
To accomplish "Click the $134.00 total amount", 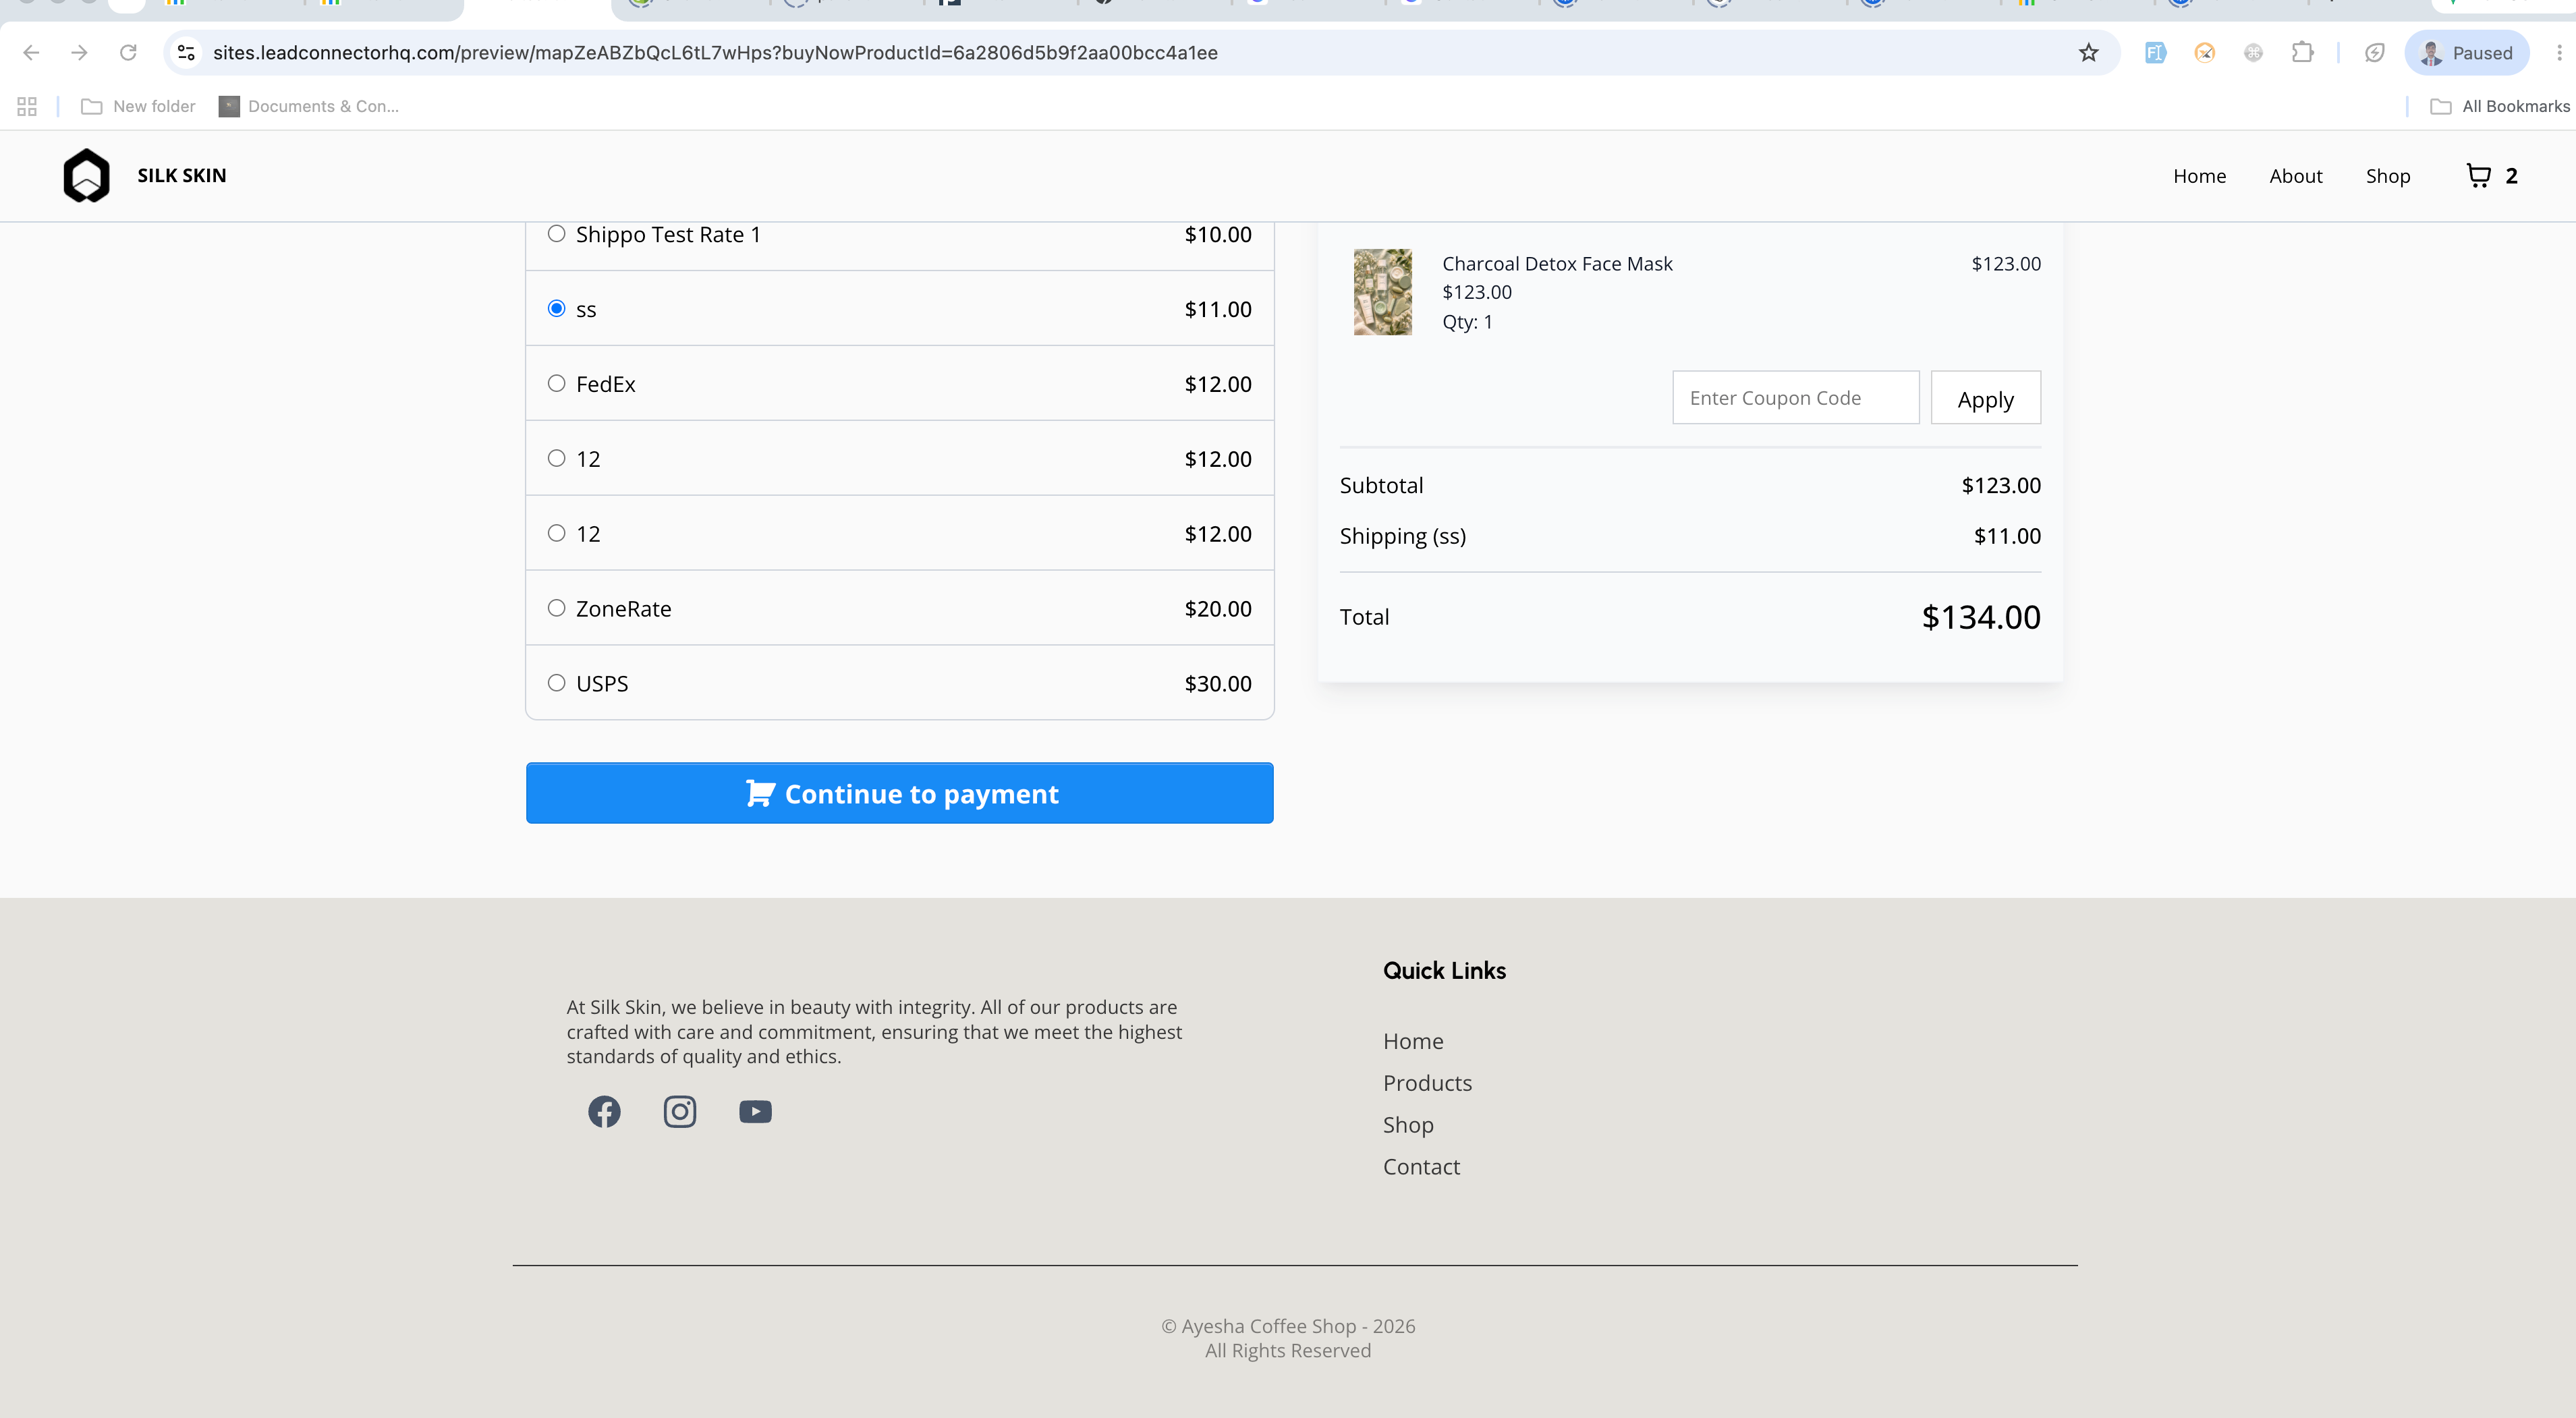I will (x=1981, y=617).
